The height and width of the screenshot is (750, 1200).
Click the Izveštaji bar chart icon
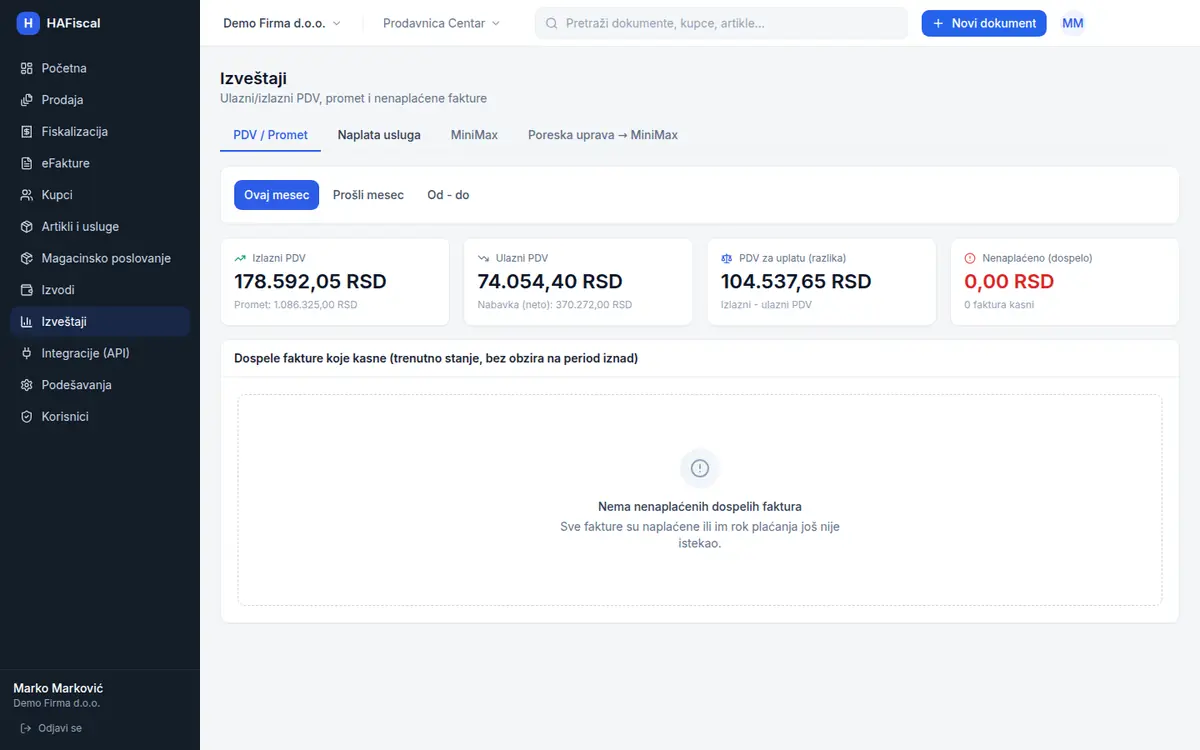(27, 322)
